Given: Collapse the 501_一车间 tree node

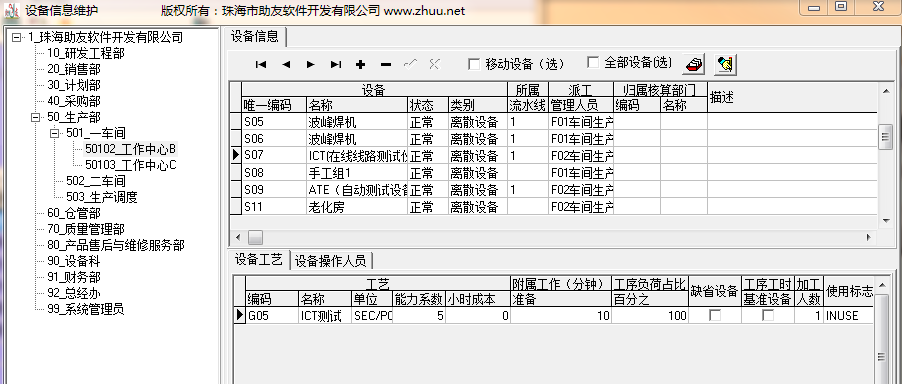Looking at the screenshot, I should 55,133.
